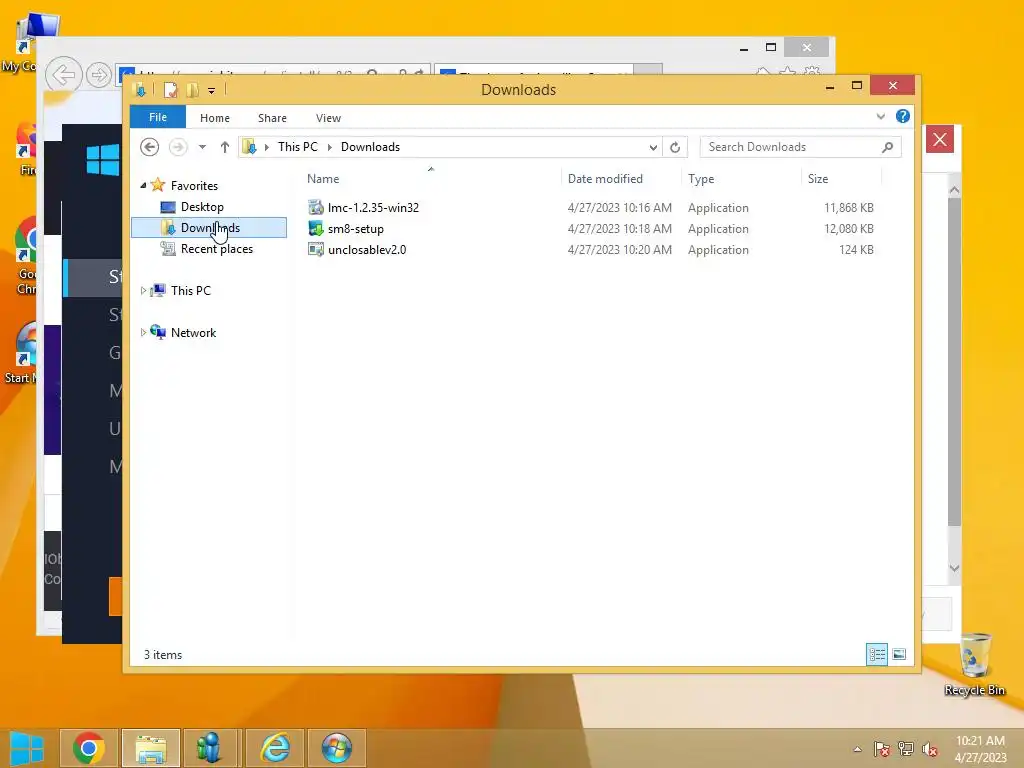The height and width of the screenshot is (768, 1024).
Task: Open the address bar history dropdown
Action: click(x=653, y=148)
